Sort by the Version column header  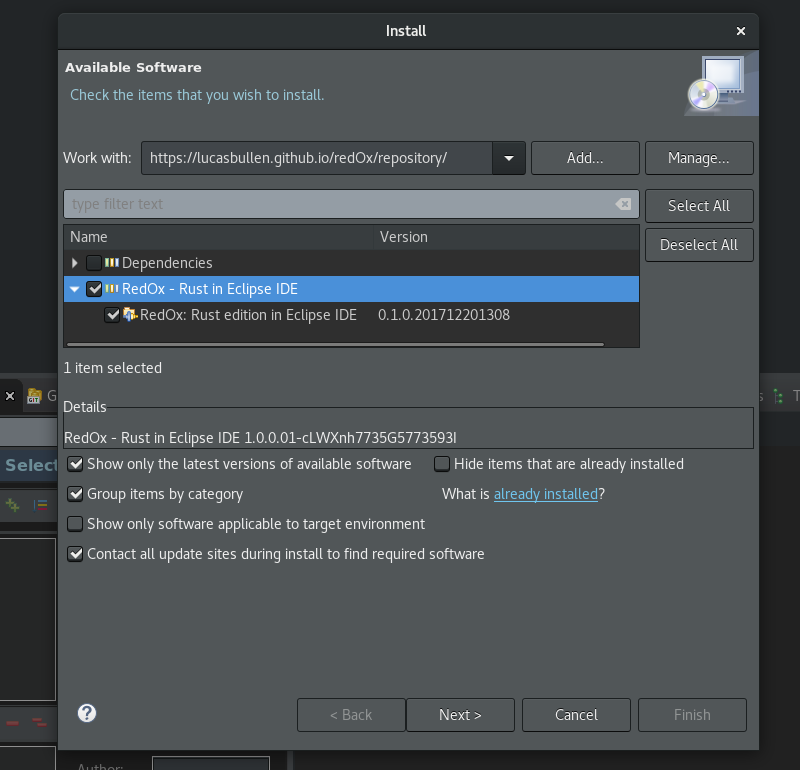click(506, 237)
